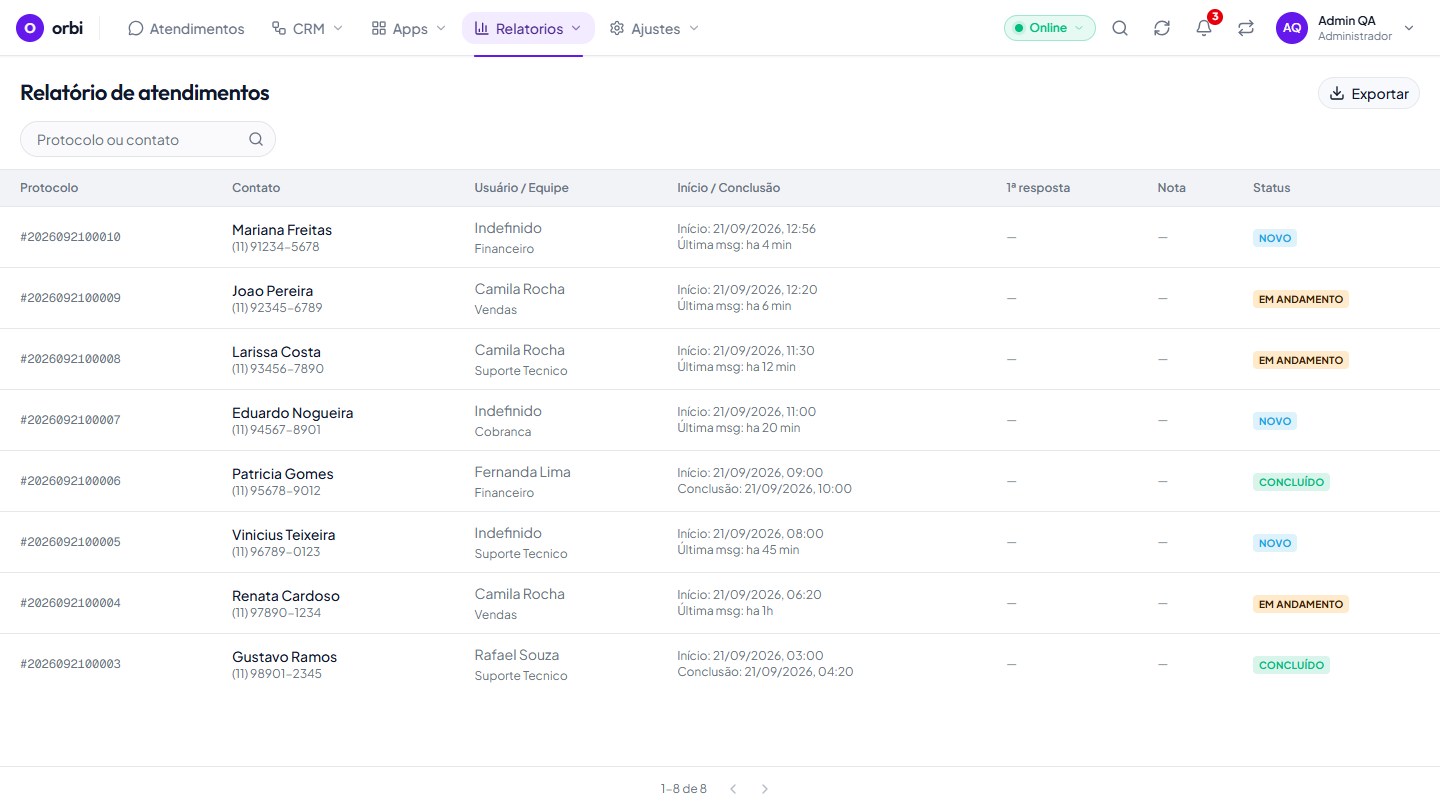Select the Relatorios tab
1440x810 pixels.
(x=528, y=28)
